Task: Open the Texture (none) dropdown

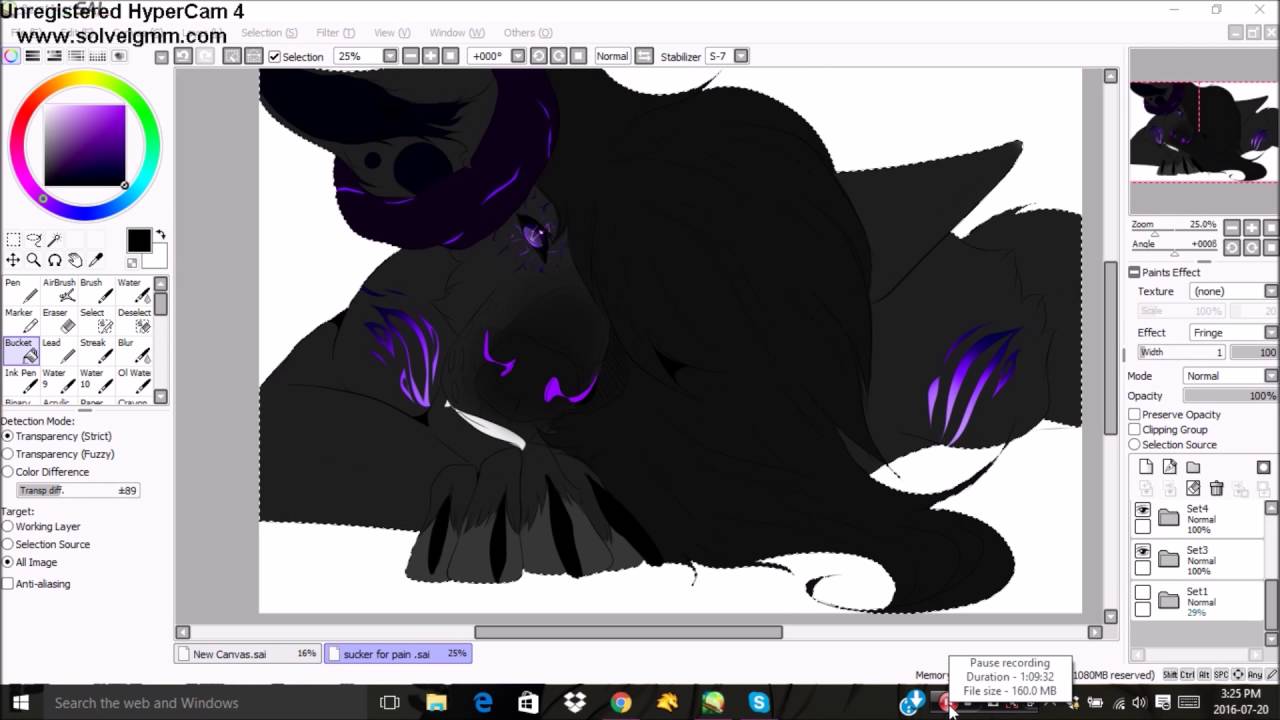Action: click(1271, 291)
